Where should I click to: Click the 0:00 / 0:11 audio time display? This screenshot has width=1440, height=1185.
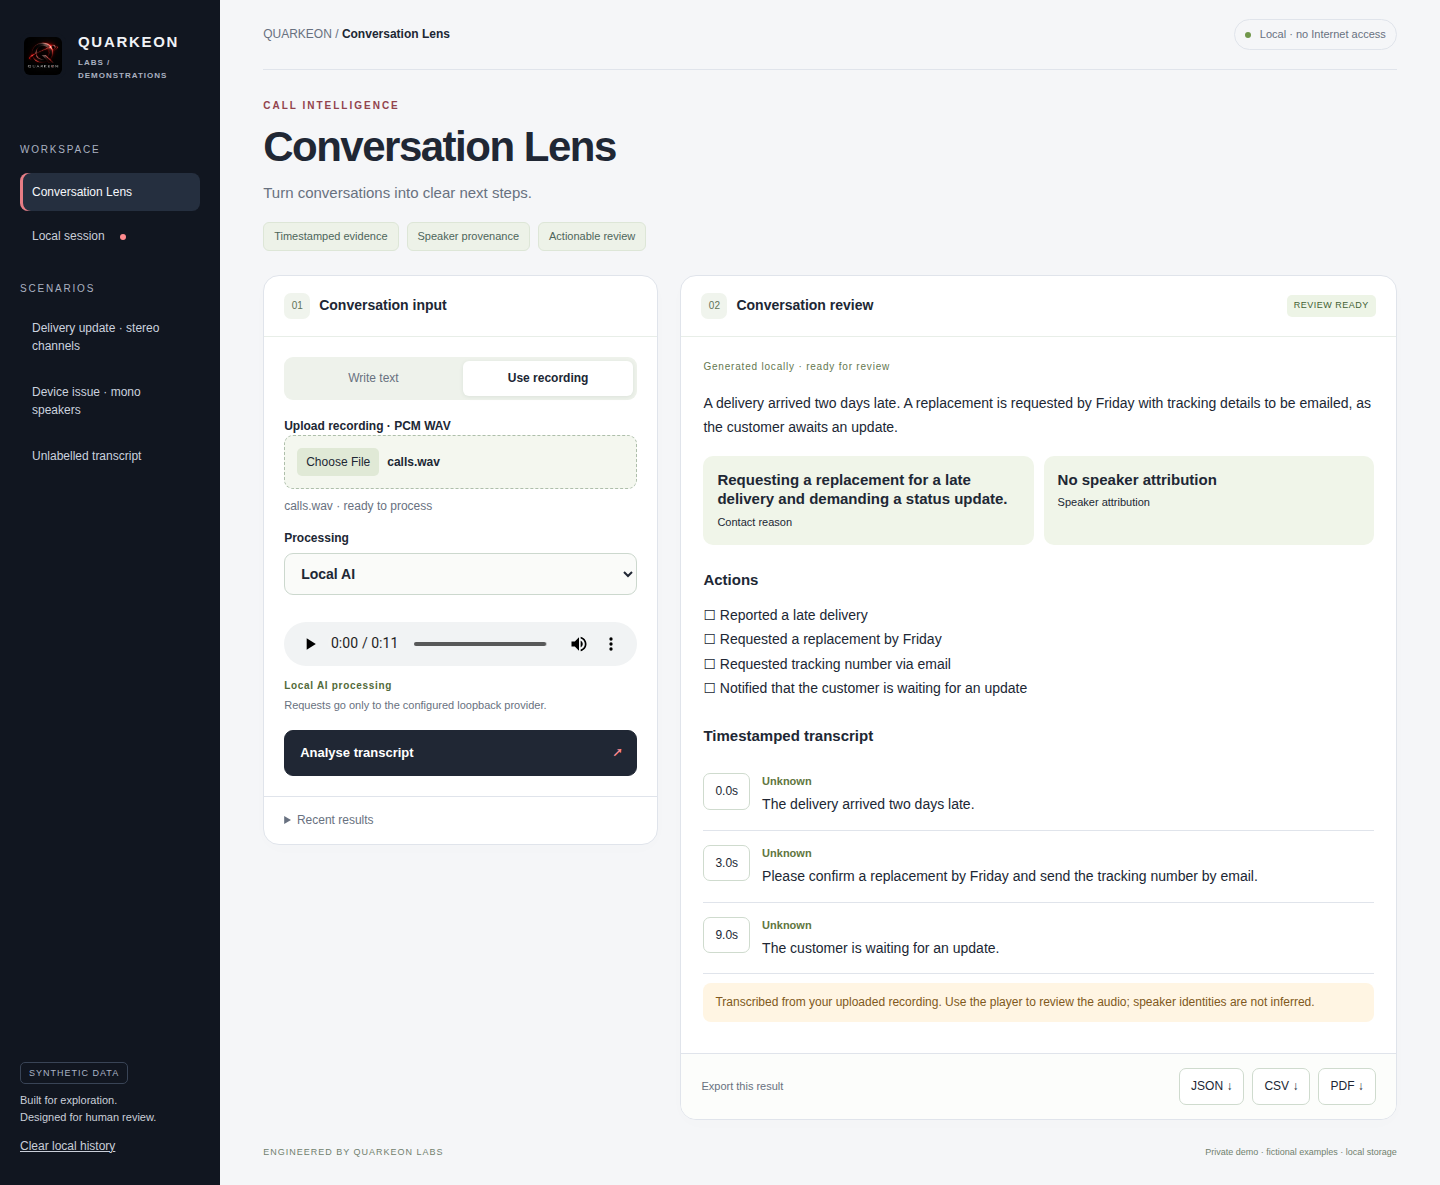click(364, 643)
